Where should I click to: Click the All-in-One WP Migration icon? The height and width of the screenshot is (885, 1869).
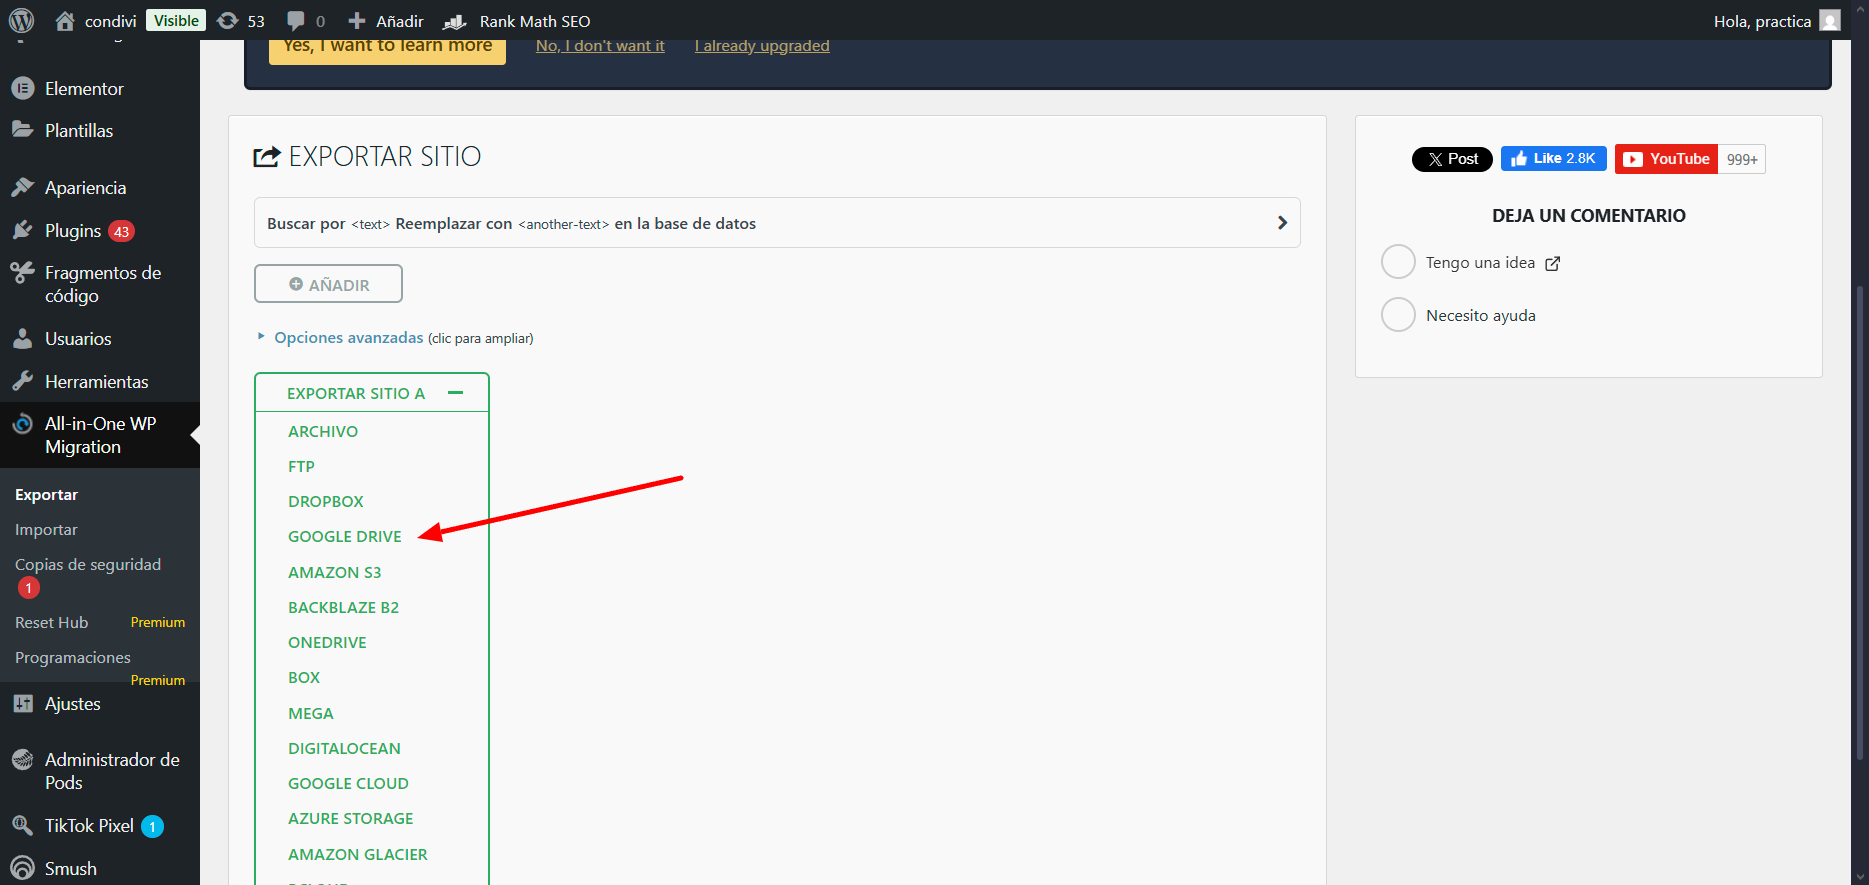(22, 424)
